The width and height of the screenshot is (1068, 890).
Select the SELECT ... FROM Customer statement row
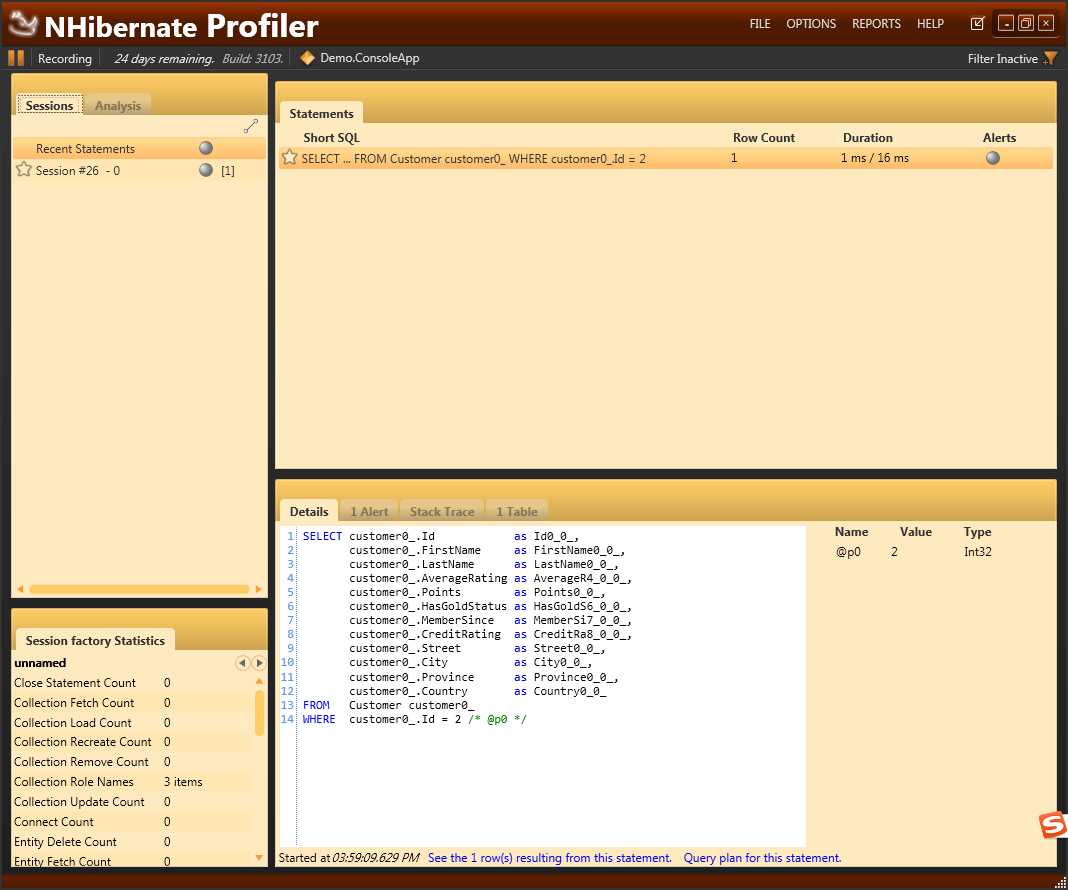[x=665, y=158]
